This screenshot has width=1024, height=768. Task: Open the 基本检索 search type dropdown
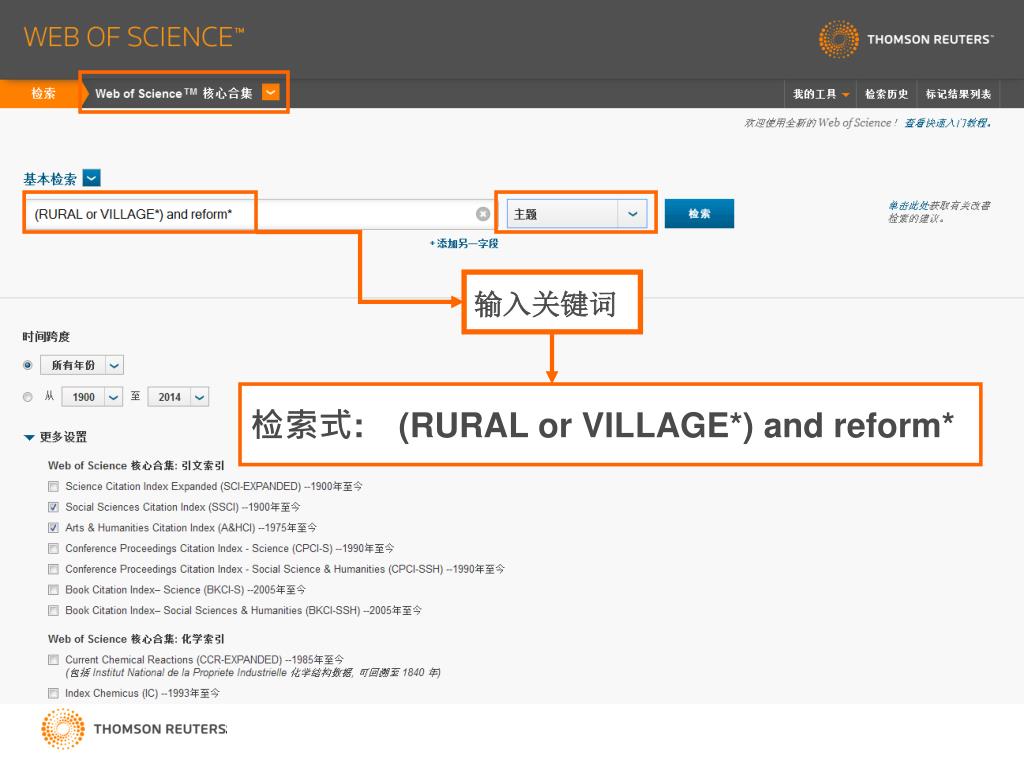coord(92,178)
